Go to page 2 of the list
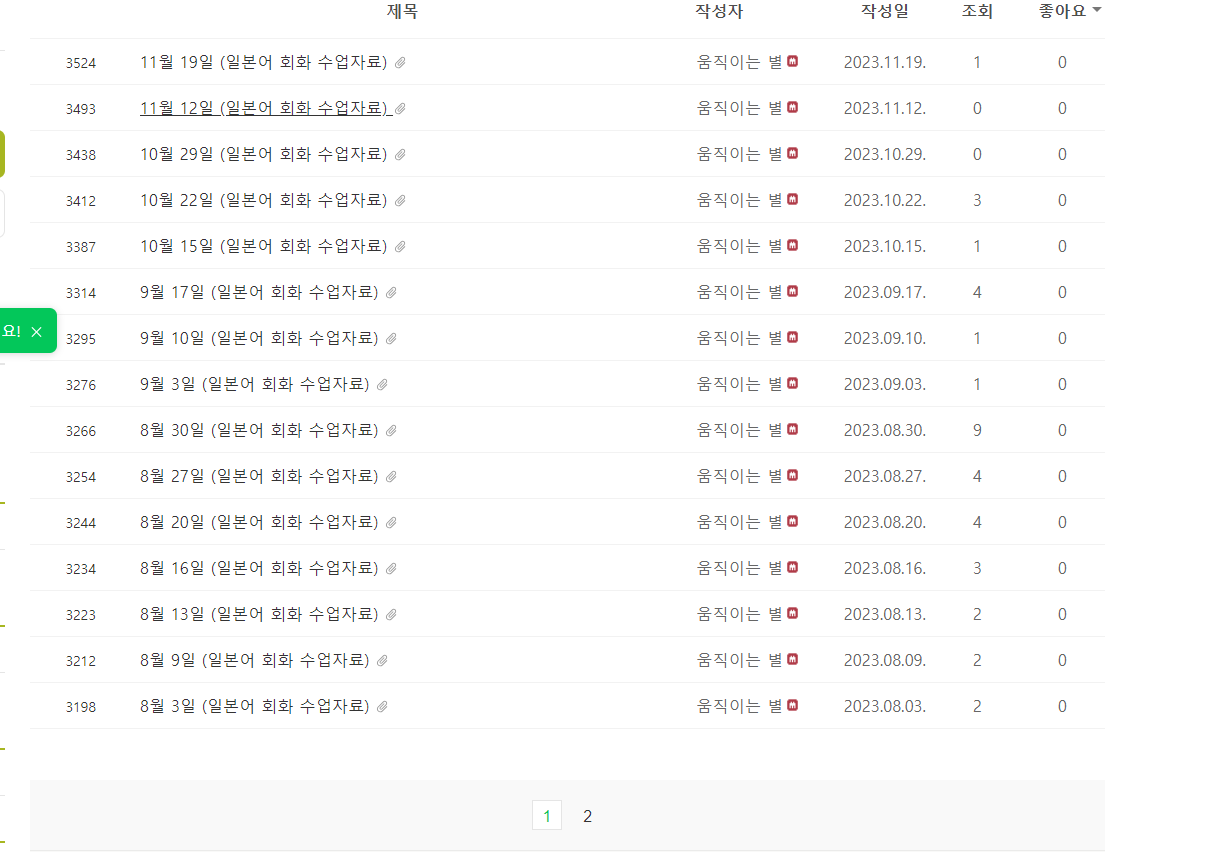 587,816
